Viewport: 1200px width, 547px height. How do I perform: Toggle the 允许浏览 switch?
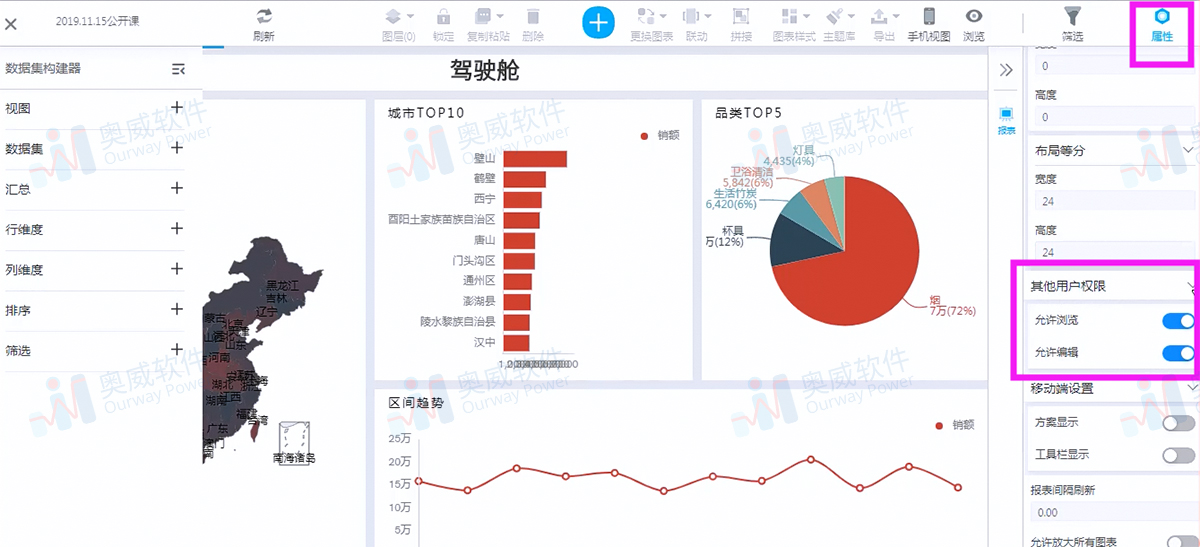click(1179, 321)
